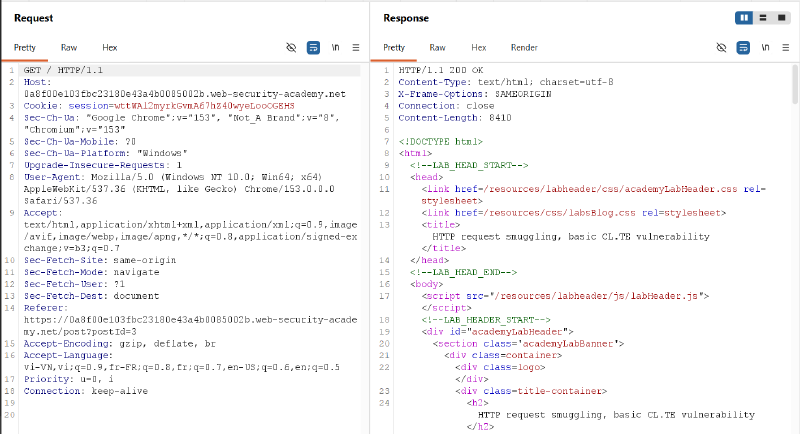Click the h2 heading text line
Screen dimensions: 800x434
[x=616, y=415]
